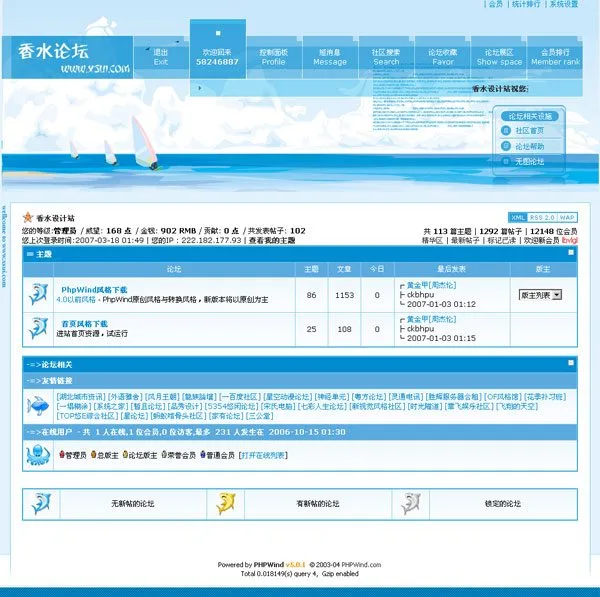
Task: Click the 打开在线列表 link
Action: pos(263,455)
